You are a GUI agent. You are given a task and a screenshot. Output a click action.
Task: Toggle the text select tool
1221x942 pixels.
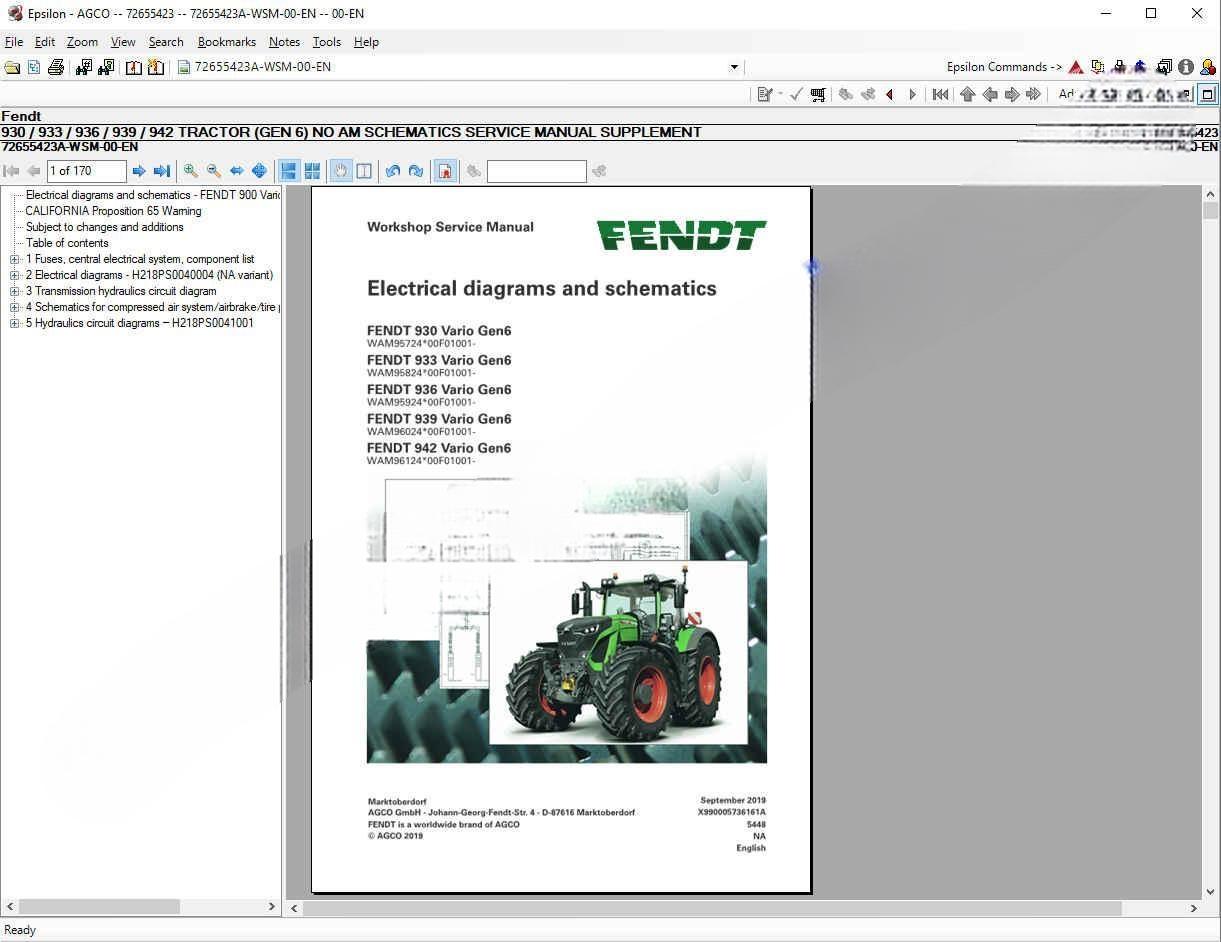point(364,171)
